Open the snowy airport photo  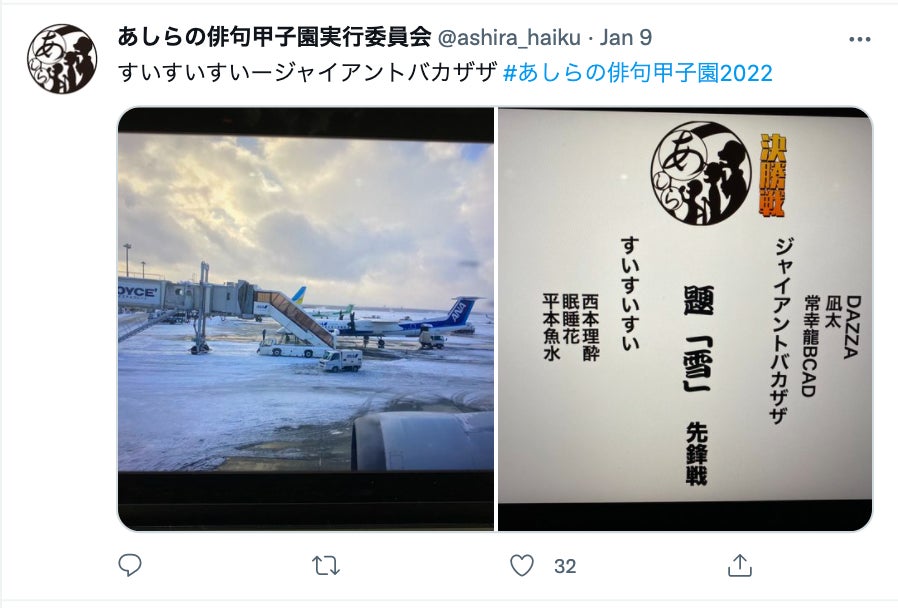click(306, 319)
